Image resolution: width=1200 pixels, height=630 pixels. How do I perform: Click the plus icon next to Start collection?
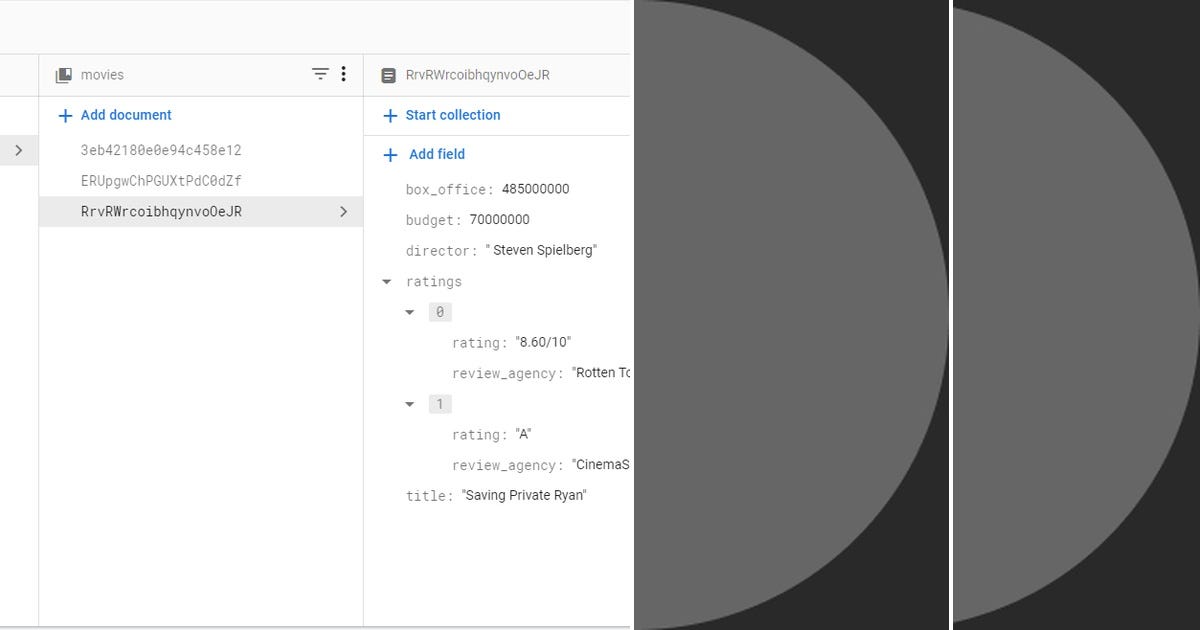click(x=390, y=115)
